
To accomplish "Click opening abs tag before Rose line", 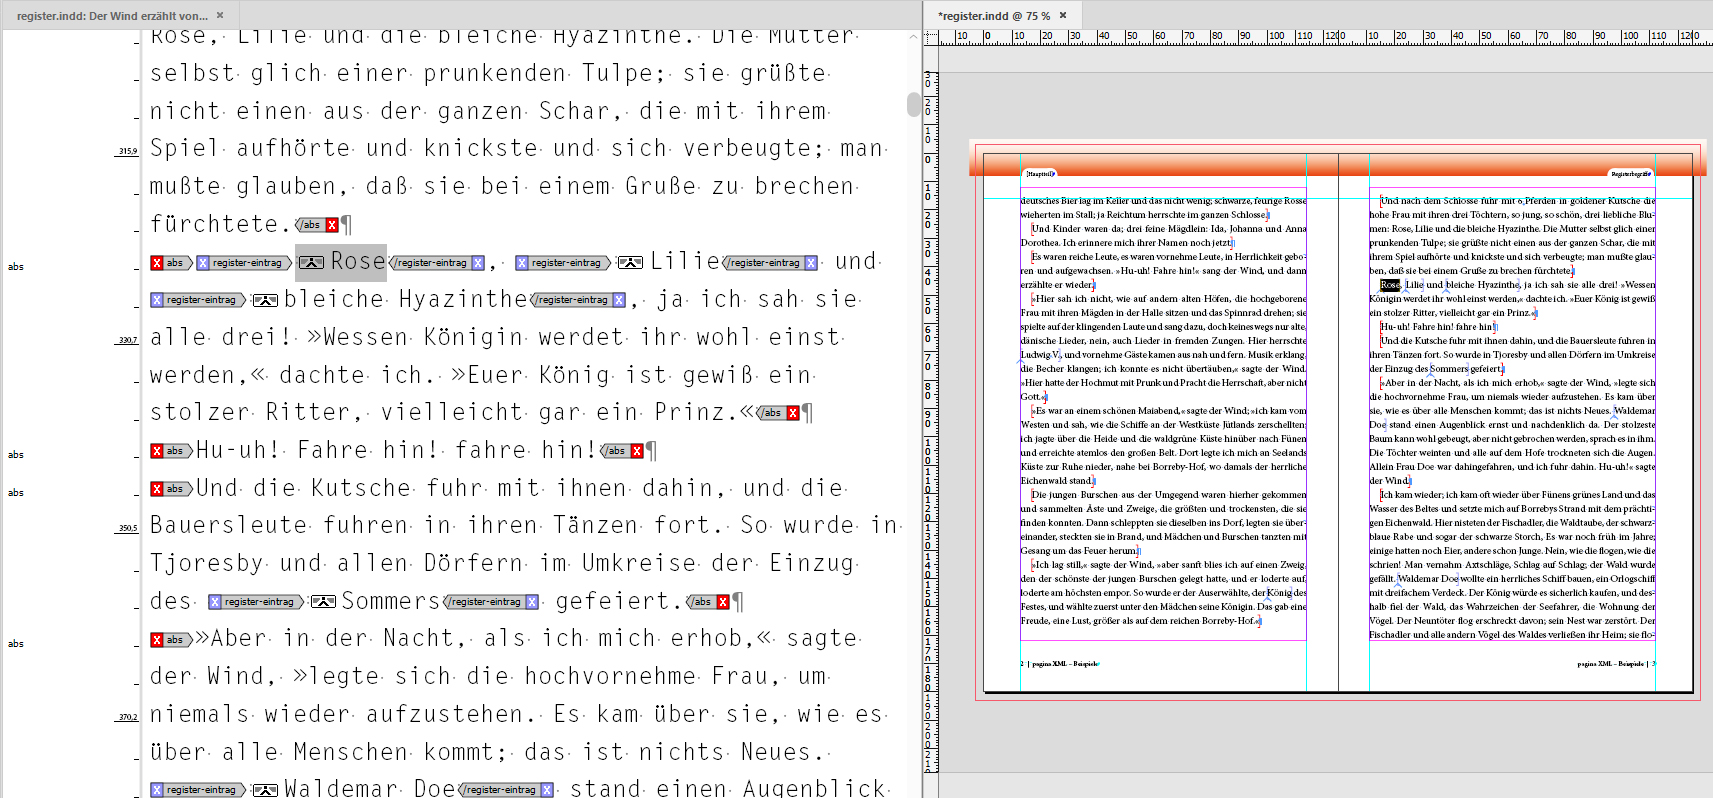I will tap(171, 263).
